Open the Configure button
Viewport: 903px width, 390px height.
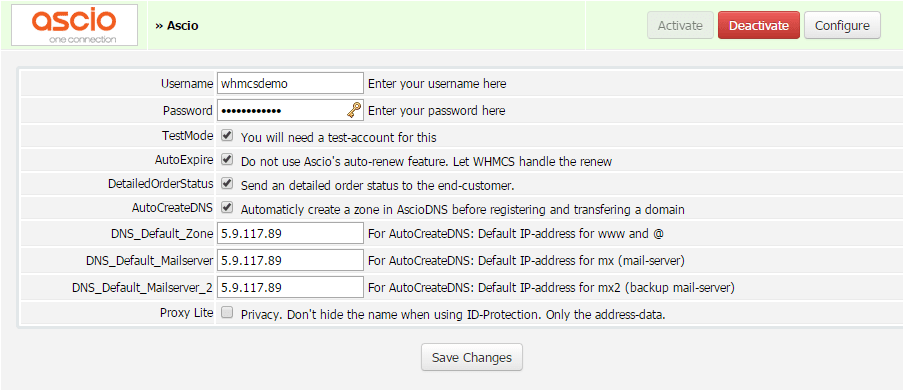coord(842,25)
